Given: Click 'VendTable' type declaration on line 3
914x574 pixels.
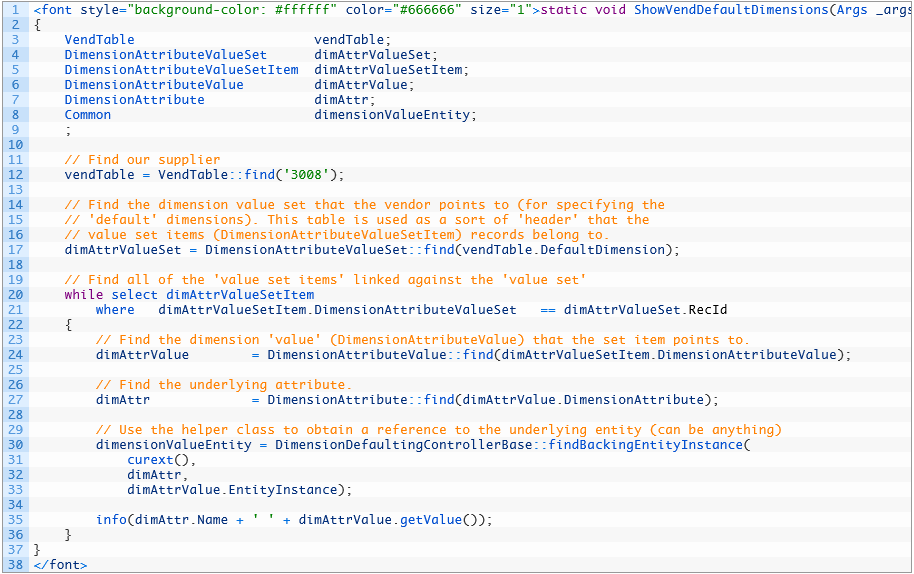Looking at the screenshot, I should pyautogui.click(x=100, y=40).
